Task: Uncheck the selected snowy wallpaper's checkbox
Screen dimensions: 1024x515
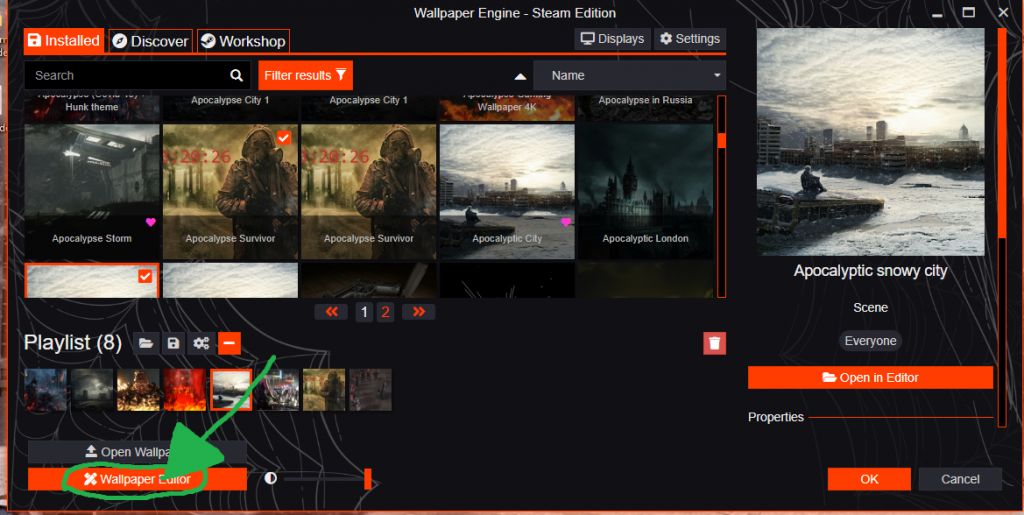Action: [x=145, y=277]
